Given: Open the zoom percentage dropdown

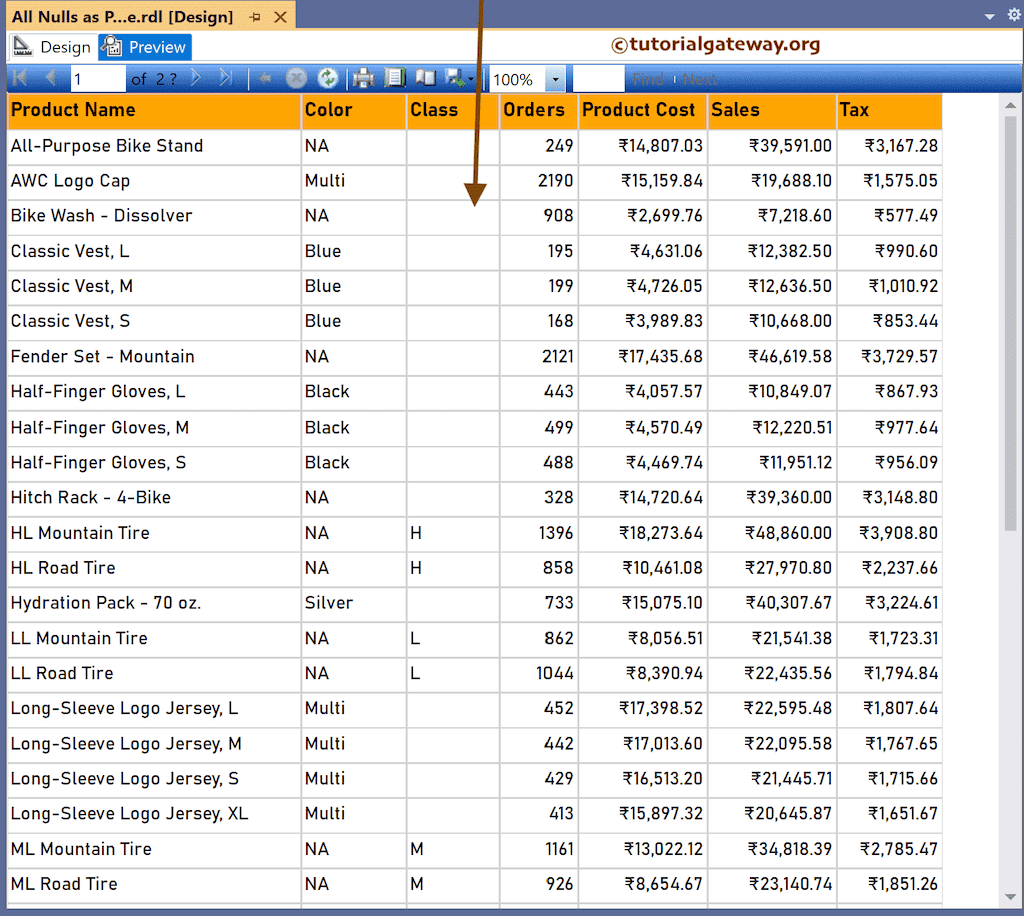Looking at the screenshot, I should (x=548, y=78).
